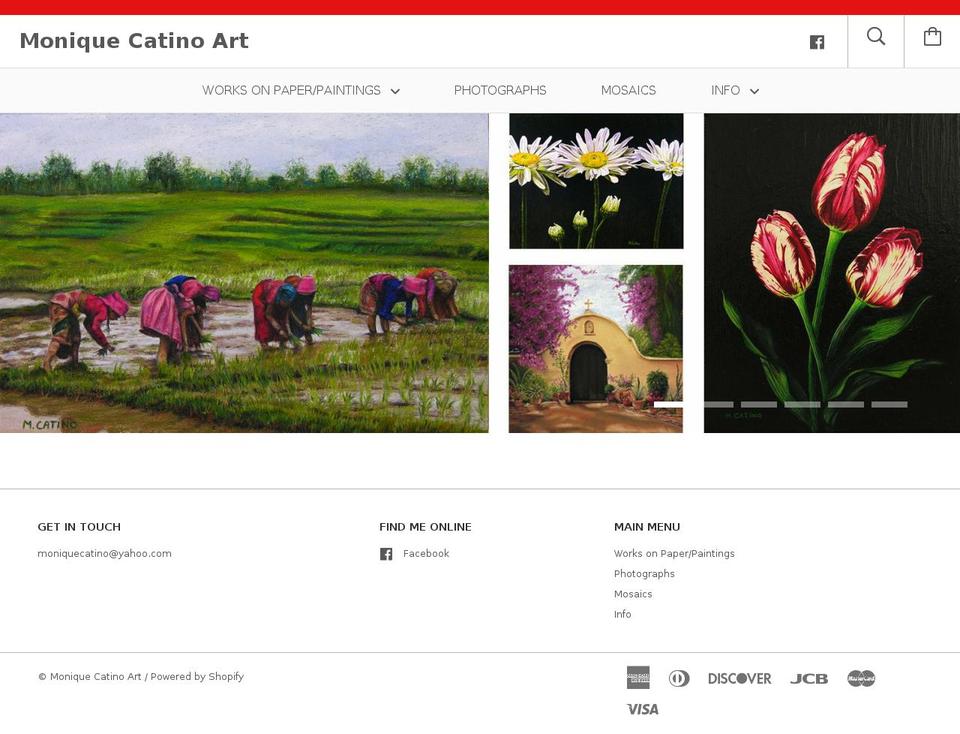Image resolution: width=960 pixels, height=734 pixels.
Task: Open the Info nav item
Action: 725,91
